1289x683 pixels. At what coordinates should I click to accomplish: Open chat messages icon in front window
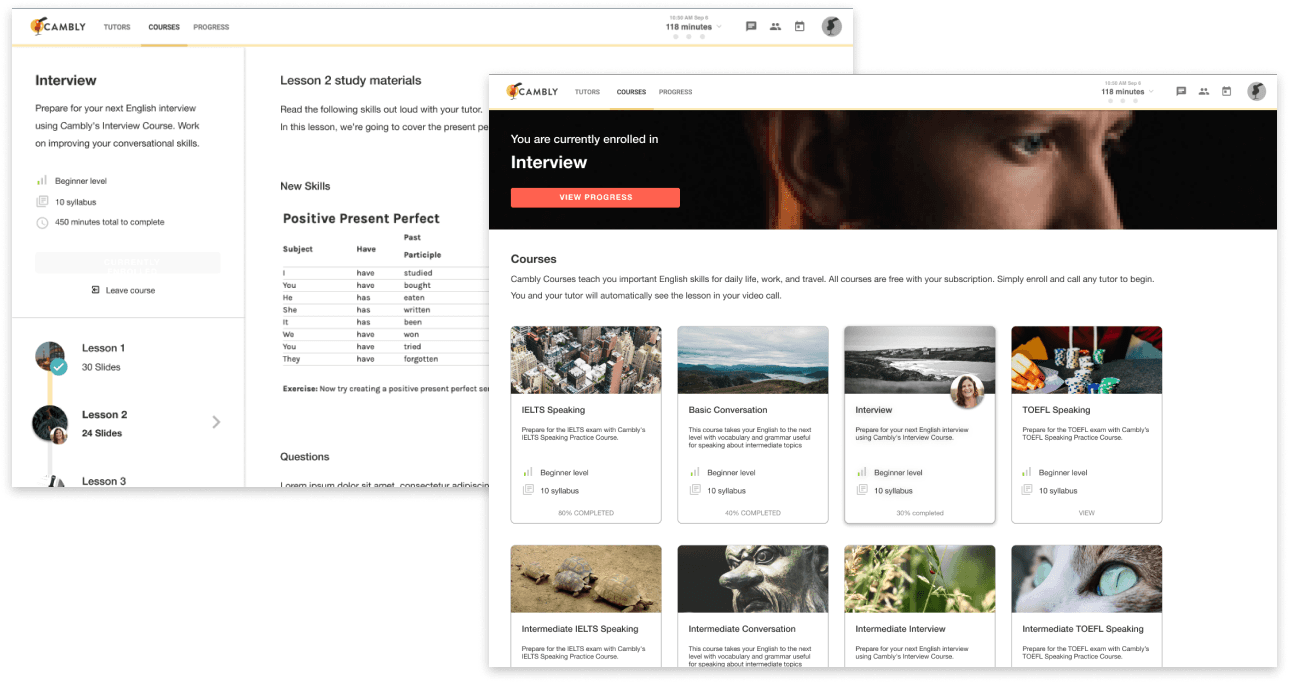click(1181, 91)
